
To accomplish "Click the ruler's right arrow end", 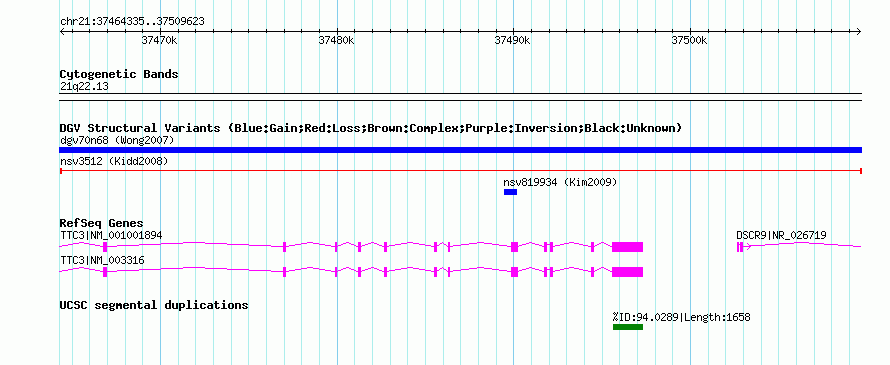I will click(x=858, y=31).
